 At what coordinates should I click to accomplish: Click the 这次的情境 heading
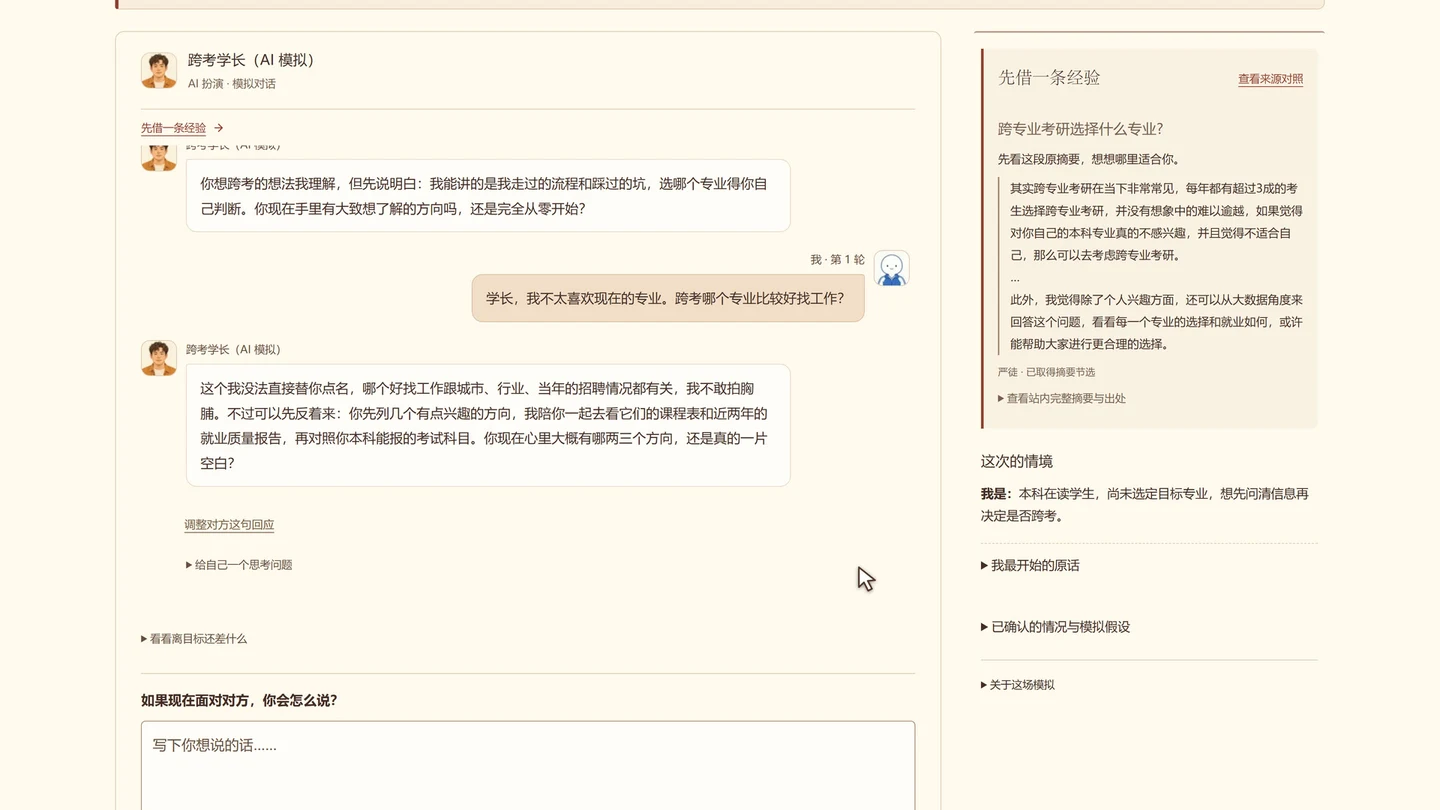[1016, 462]
